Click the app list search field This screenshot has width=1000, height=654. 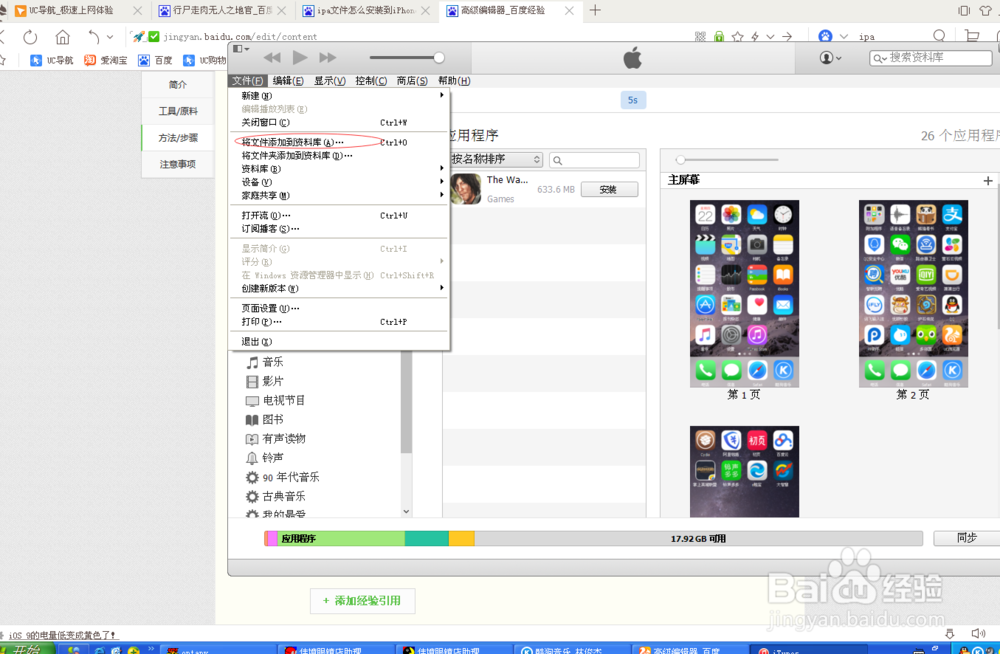pos(594,160)
